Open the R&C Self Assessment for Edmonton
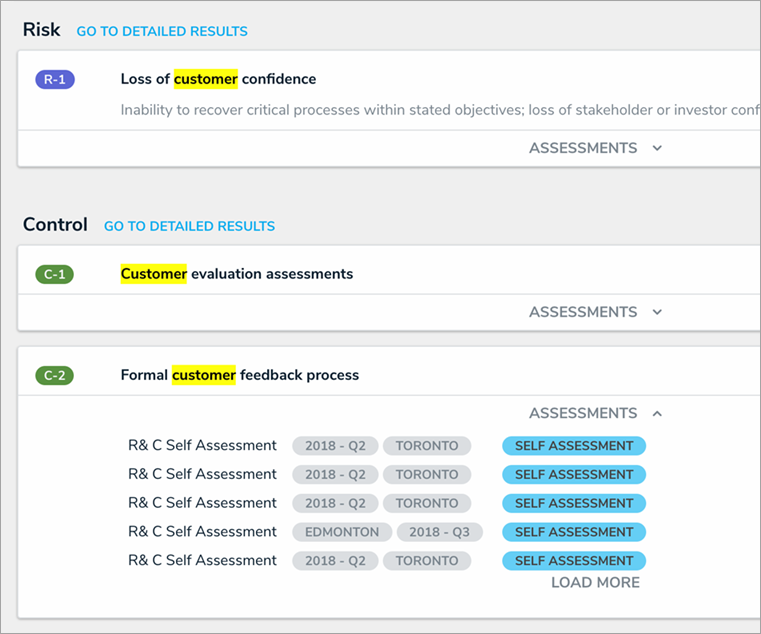The image size is (761, 634). 202,532
